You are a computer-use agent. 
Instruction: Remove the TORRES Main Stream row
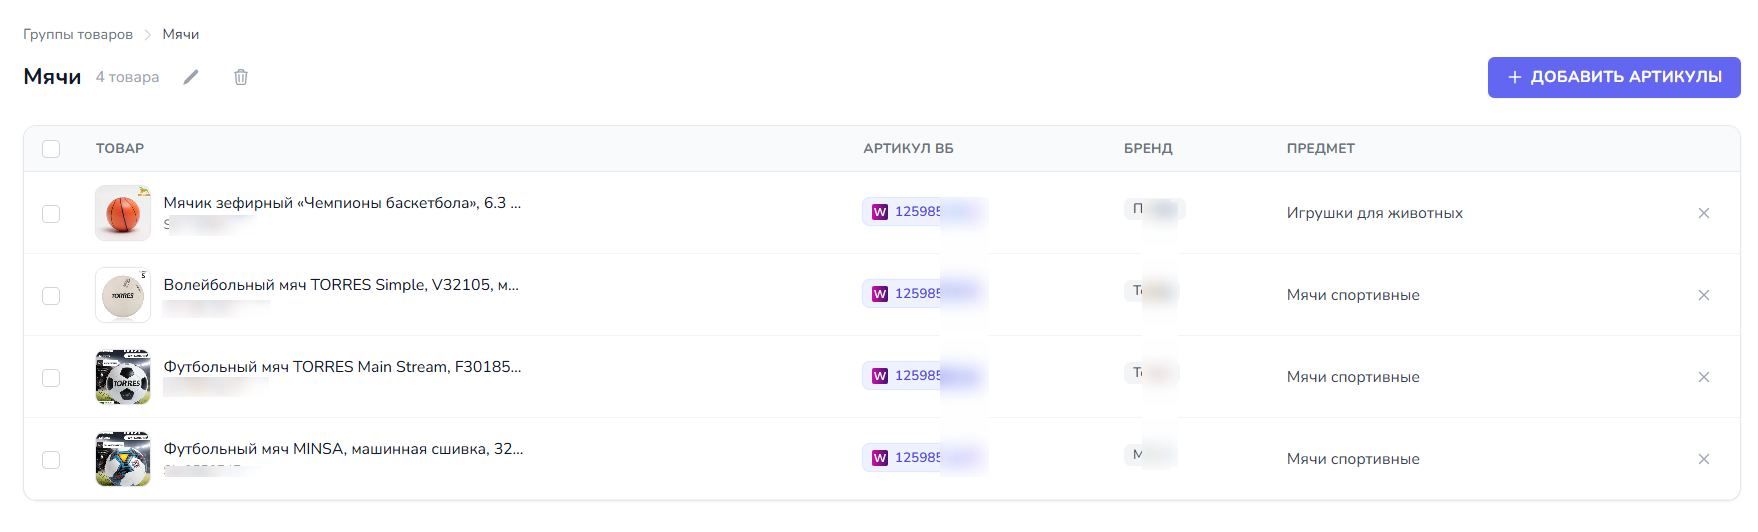1704,377
